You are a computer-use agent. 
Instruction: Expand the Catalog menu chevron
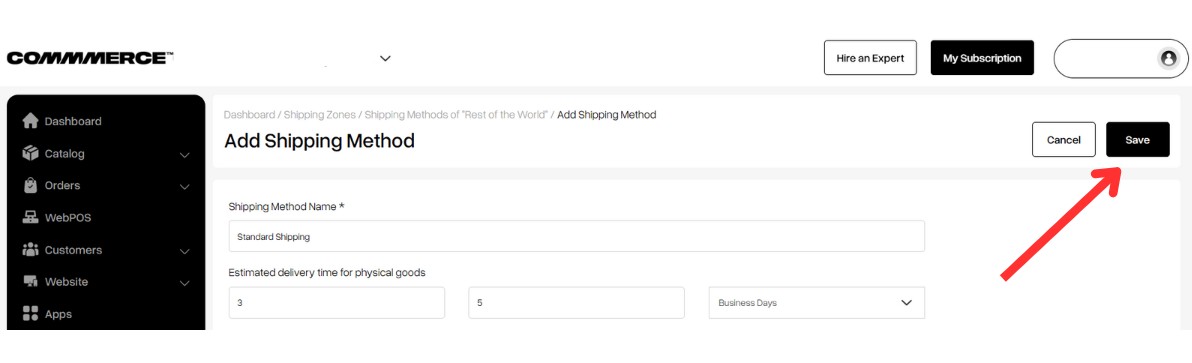pos(184,155)
